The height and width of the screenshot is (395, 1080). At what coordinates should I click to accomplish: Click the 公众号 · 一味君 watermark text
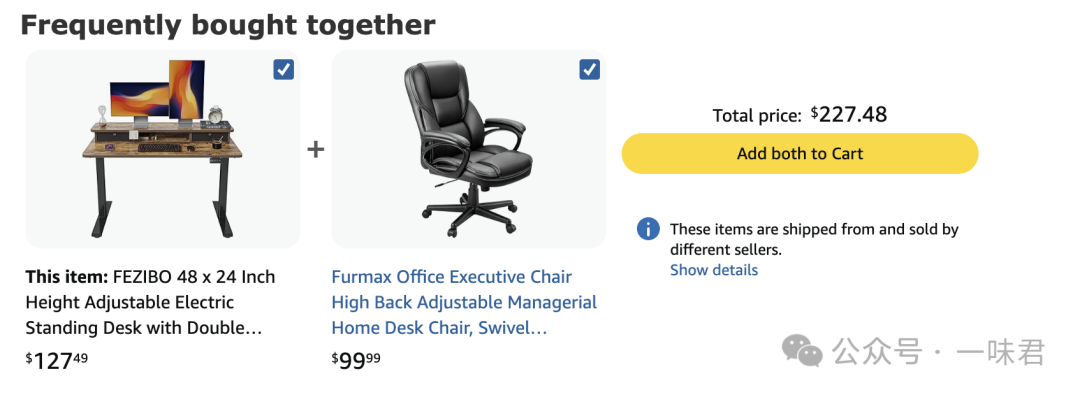pos(938,352)
